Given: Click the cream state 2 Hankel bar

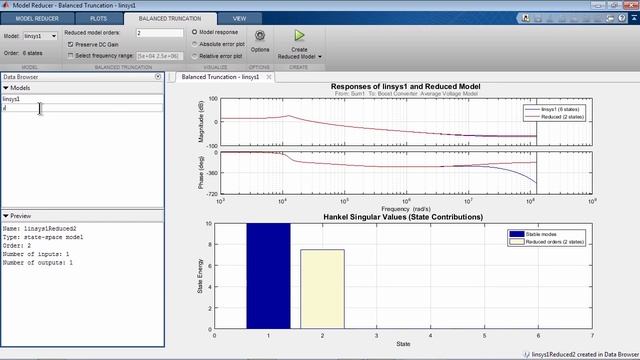Looking at the screenshot, I should pyautogui.click(x=322, y=289).
